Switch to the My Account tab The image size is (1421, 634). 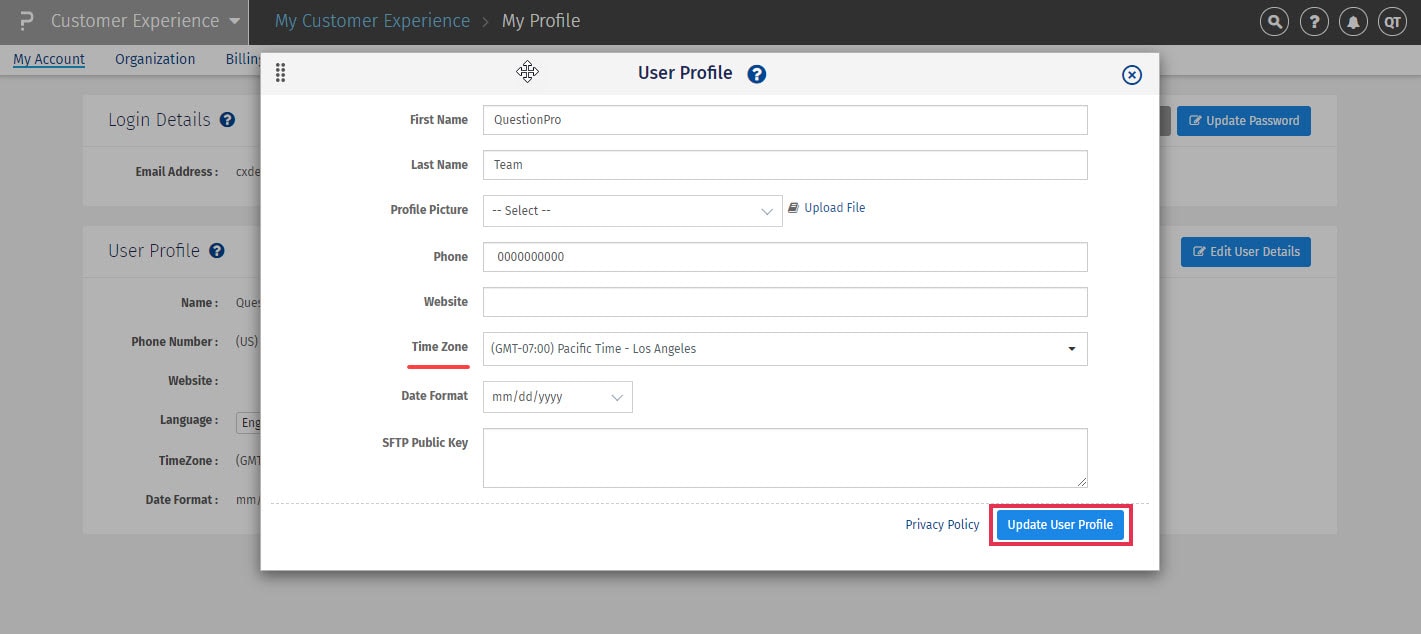[x=49, y=59]
